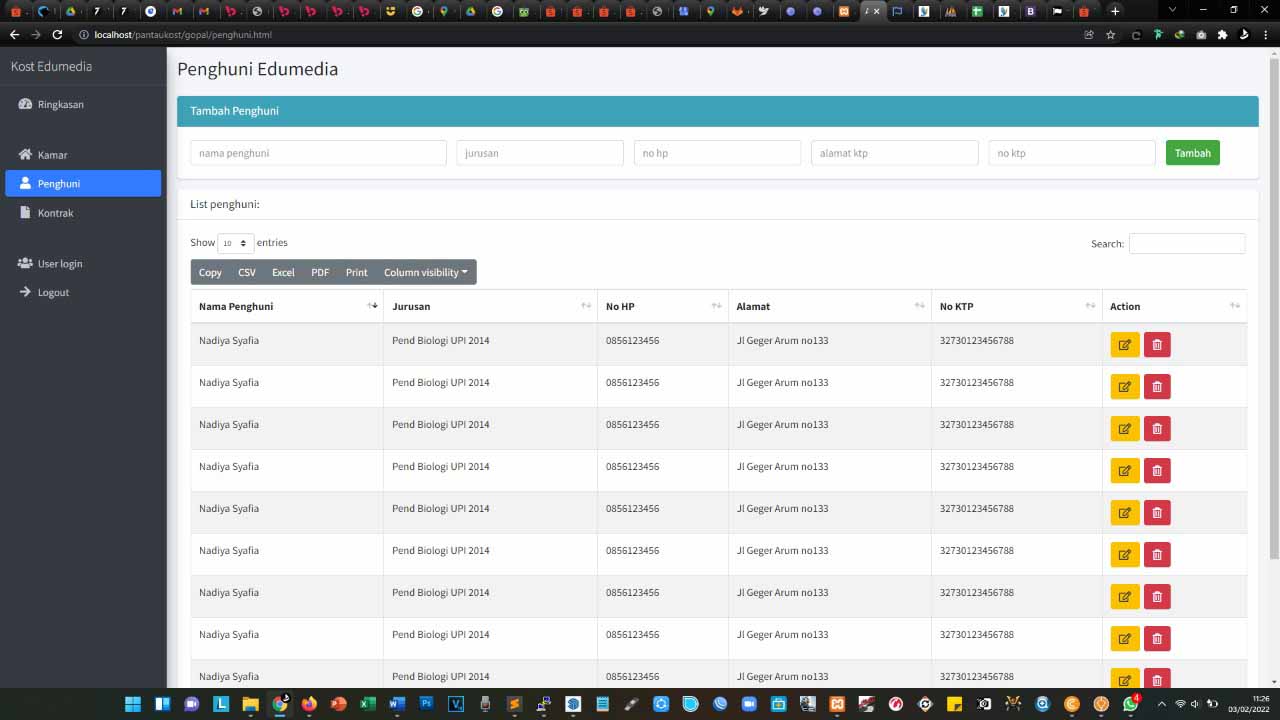Export the table using Excel button
Viewport: 1280px width, 720px height.
click(x=283, y=272)
